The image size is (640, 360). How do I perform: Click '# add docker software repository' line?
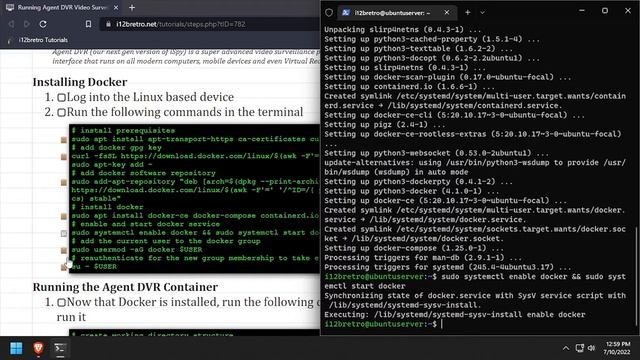[144, 173]
